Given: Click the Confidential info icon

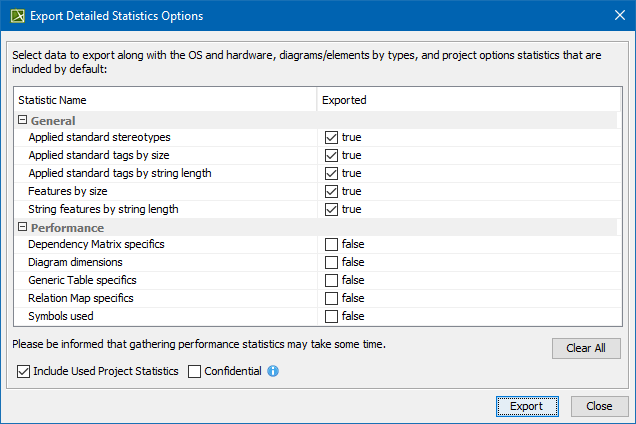Looking at the screenshot, I should click(273, 371).
